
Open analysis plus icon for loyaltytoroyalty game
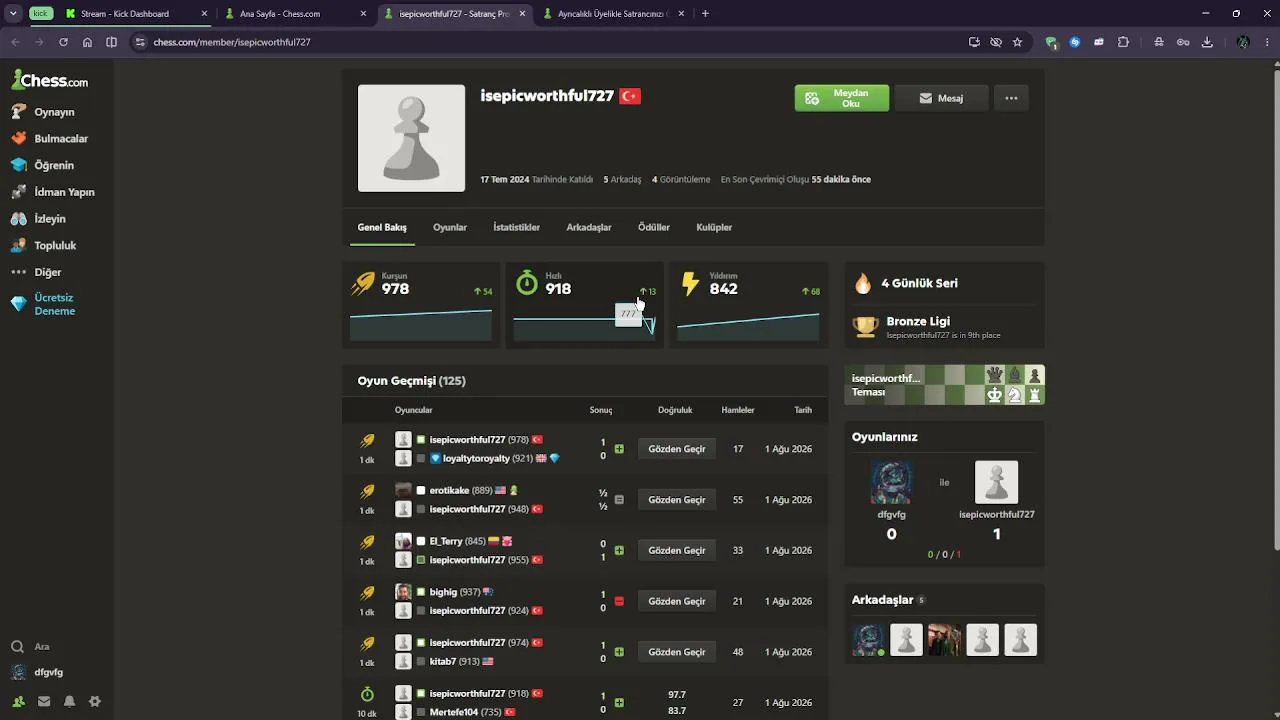point(619,449)
